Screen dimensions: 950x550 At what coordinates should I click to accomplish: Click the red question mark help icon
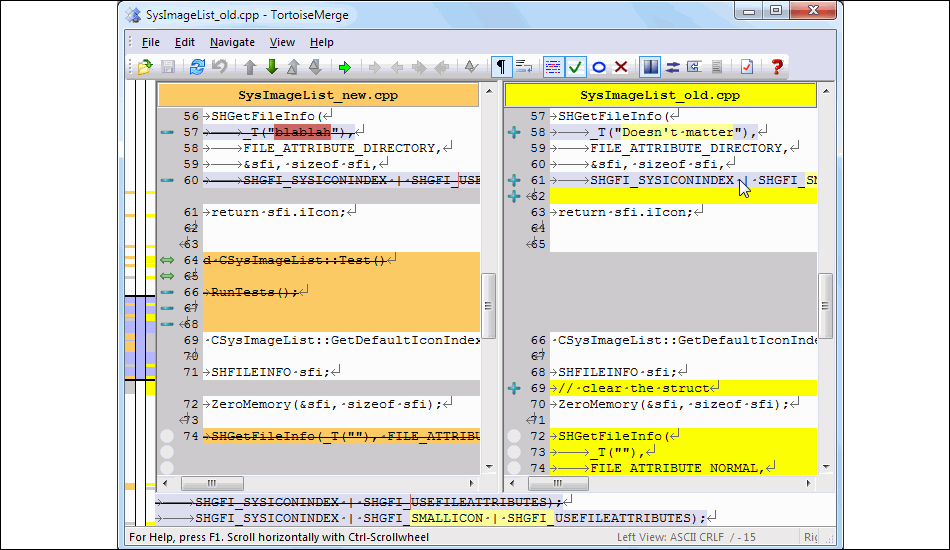tap(777, 67)
